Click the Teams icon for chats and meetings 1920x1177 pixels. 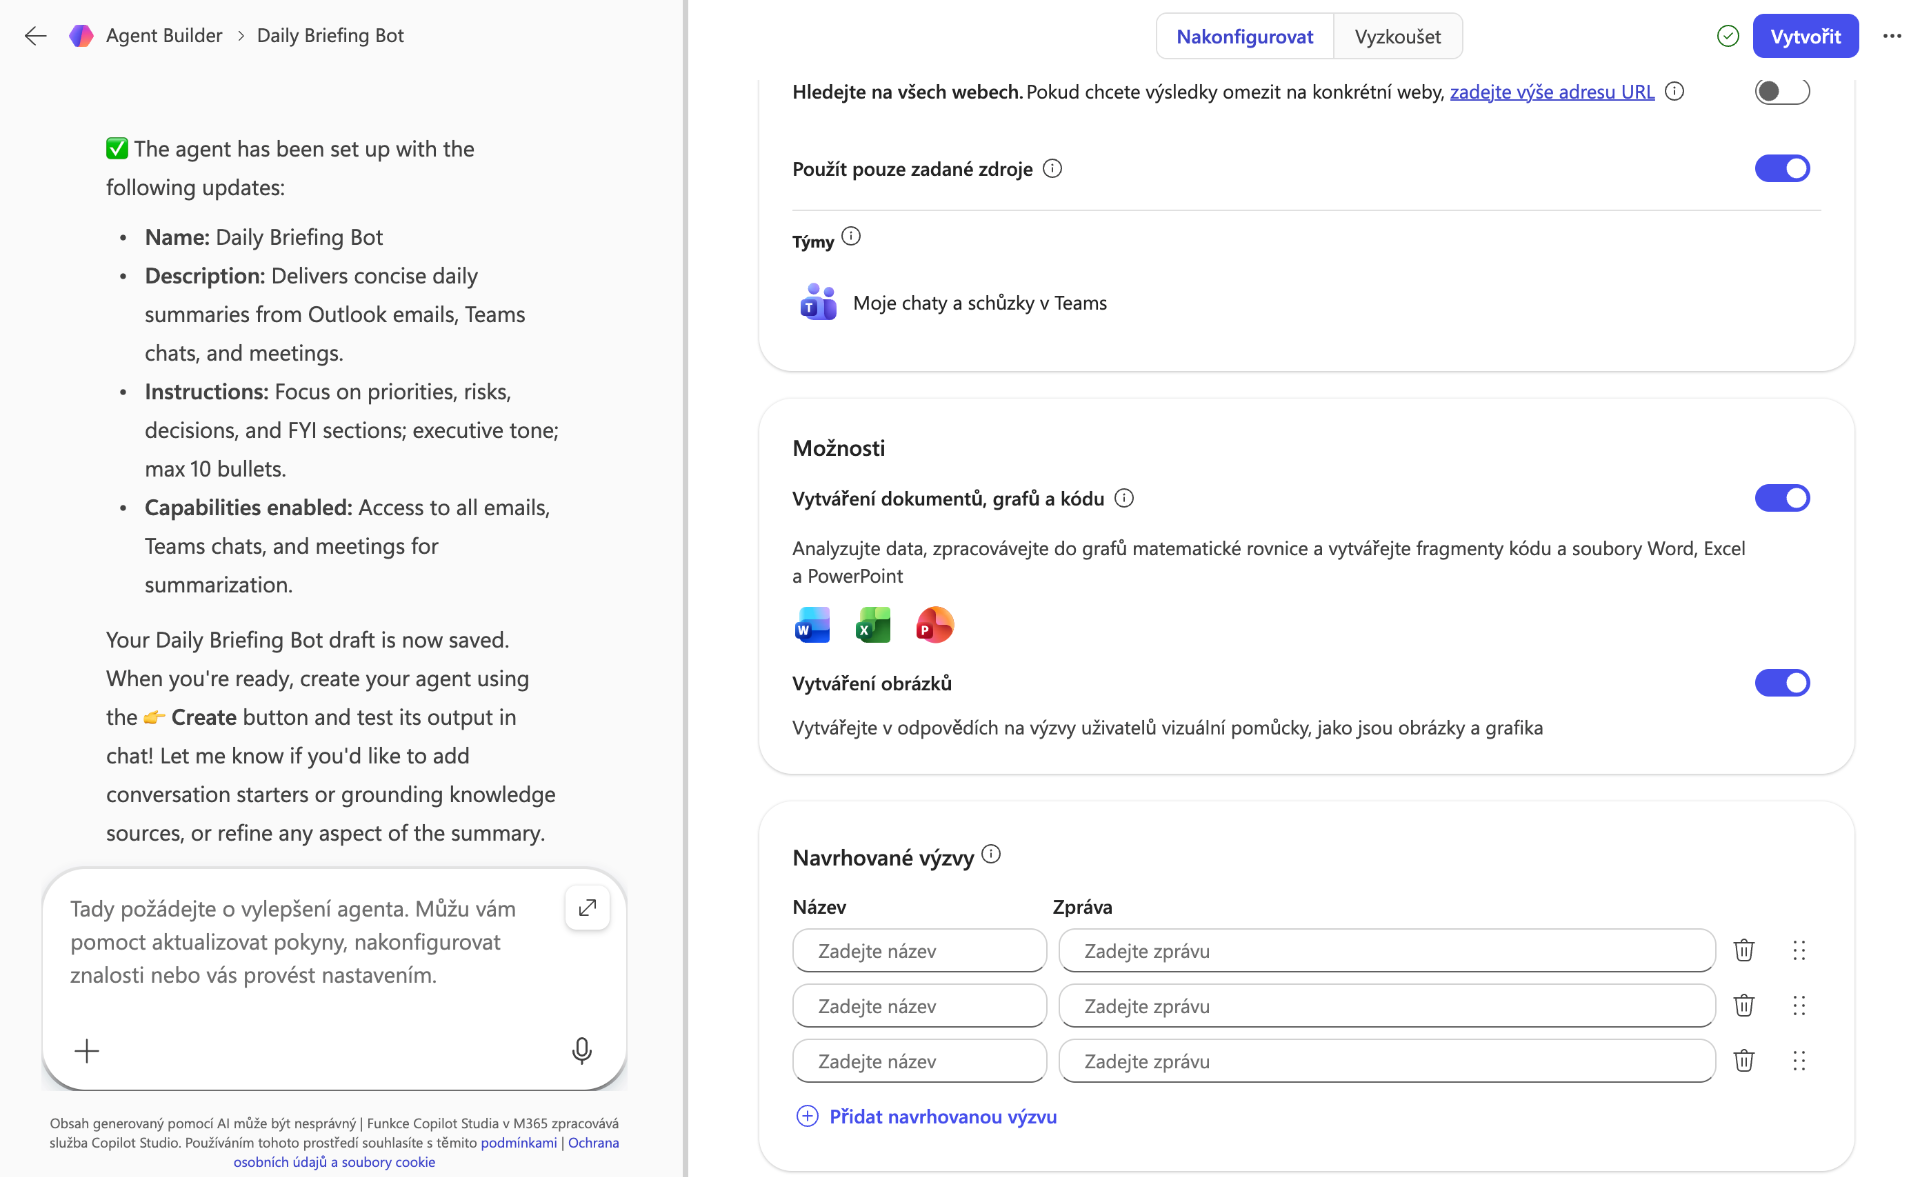click(x=818, y=302)
